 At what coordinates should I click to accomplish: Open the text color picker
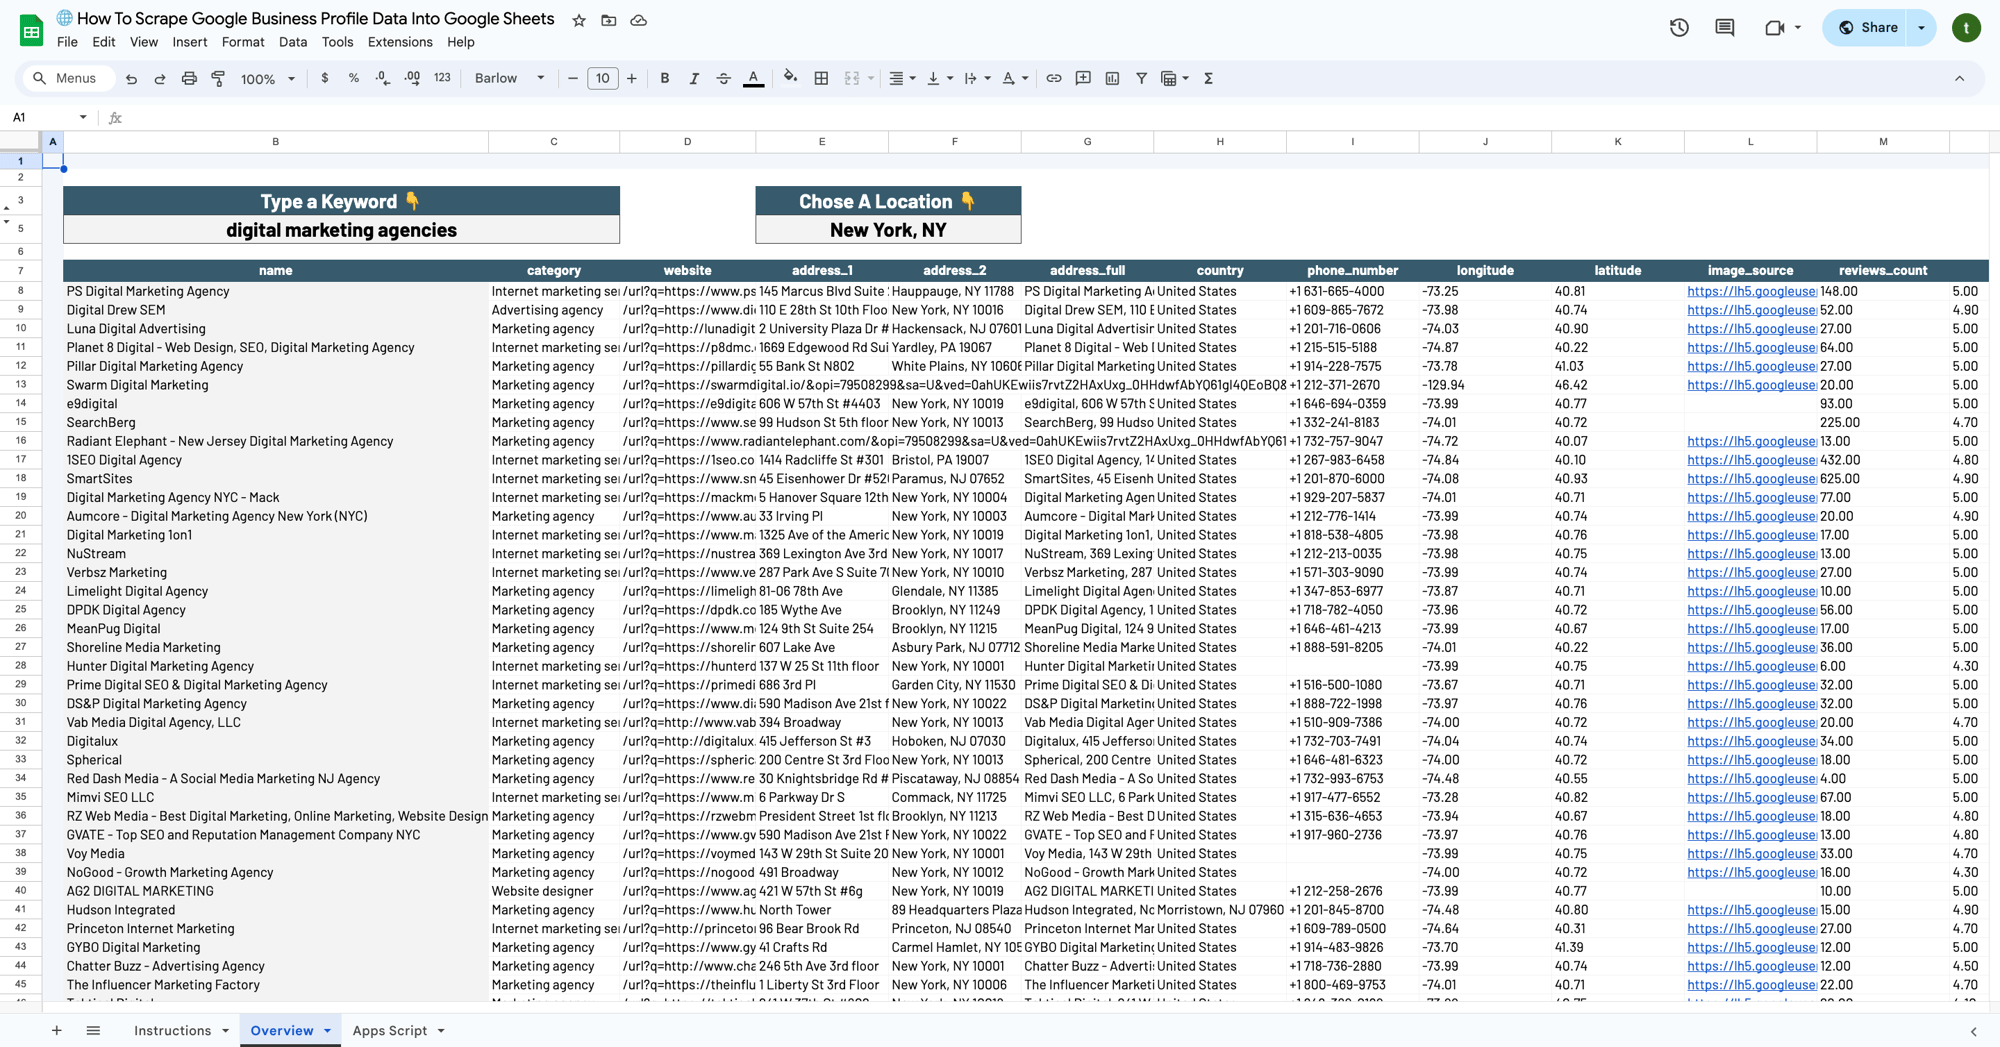[754, 78]
